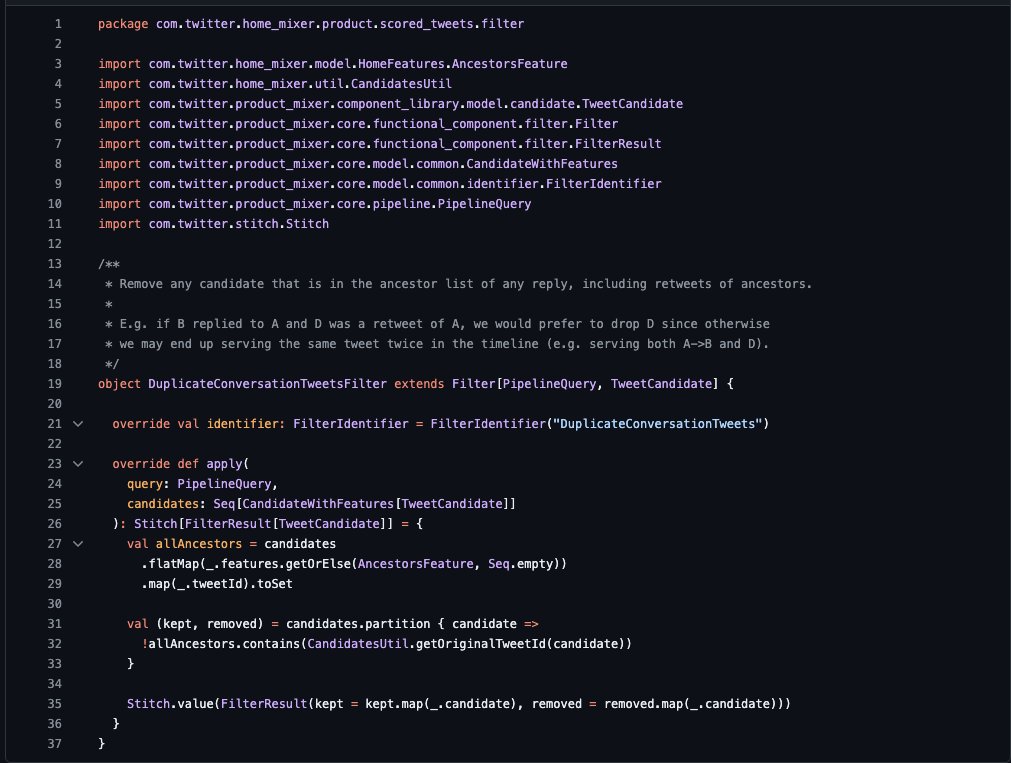The height and width of the screenshot is (763, 1011).
Task: Click the allAncestors variable on line 27
Action: (x=199, y=544)
